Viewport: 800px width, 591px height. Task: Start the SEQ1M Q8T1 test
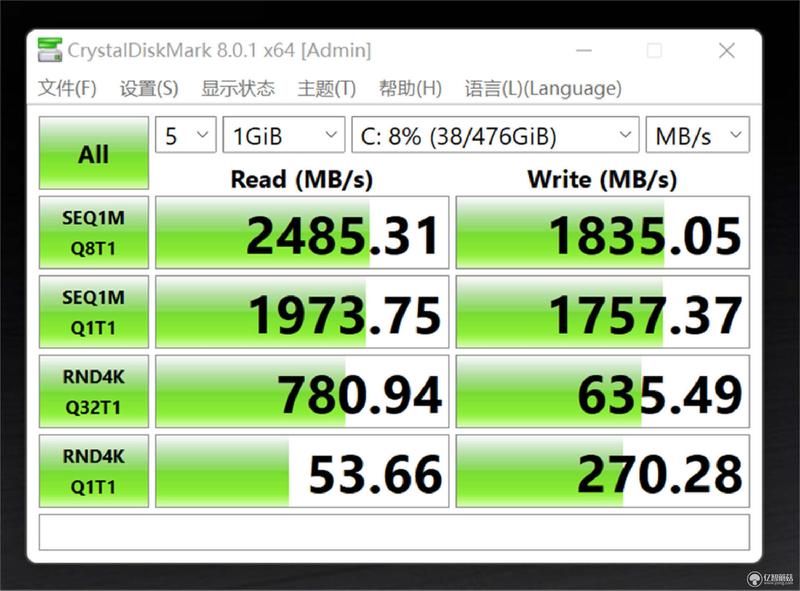click(94, 233)
